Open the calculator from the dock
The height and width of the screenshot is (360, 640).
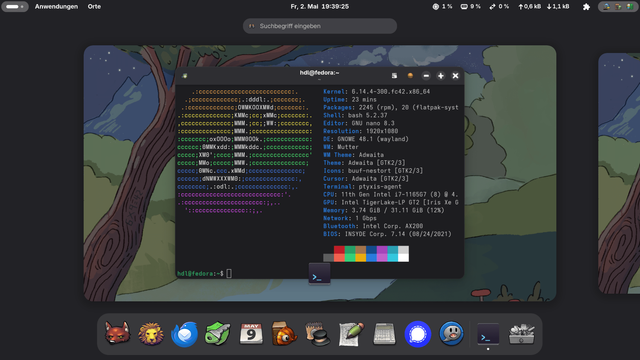(384, 334)
